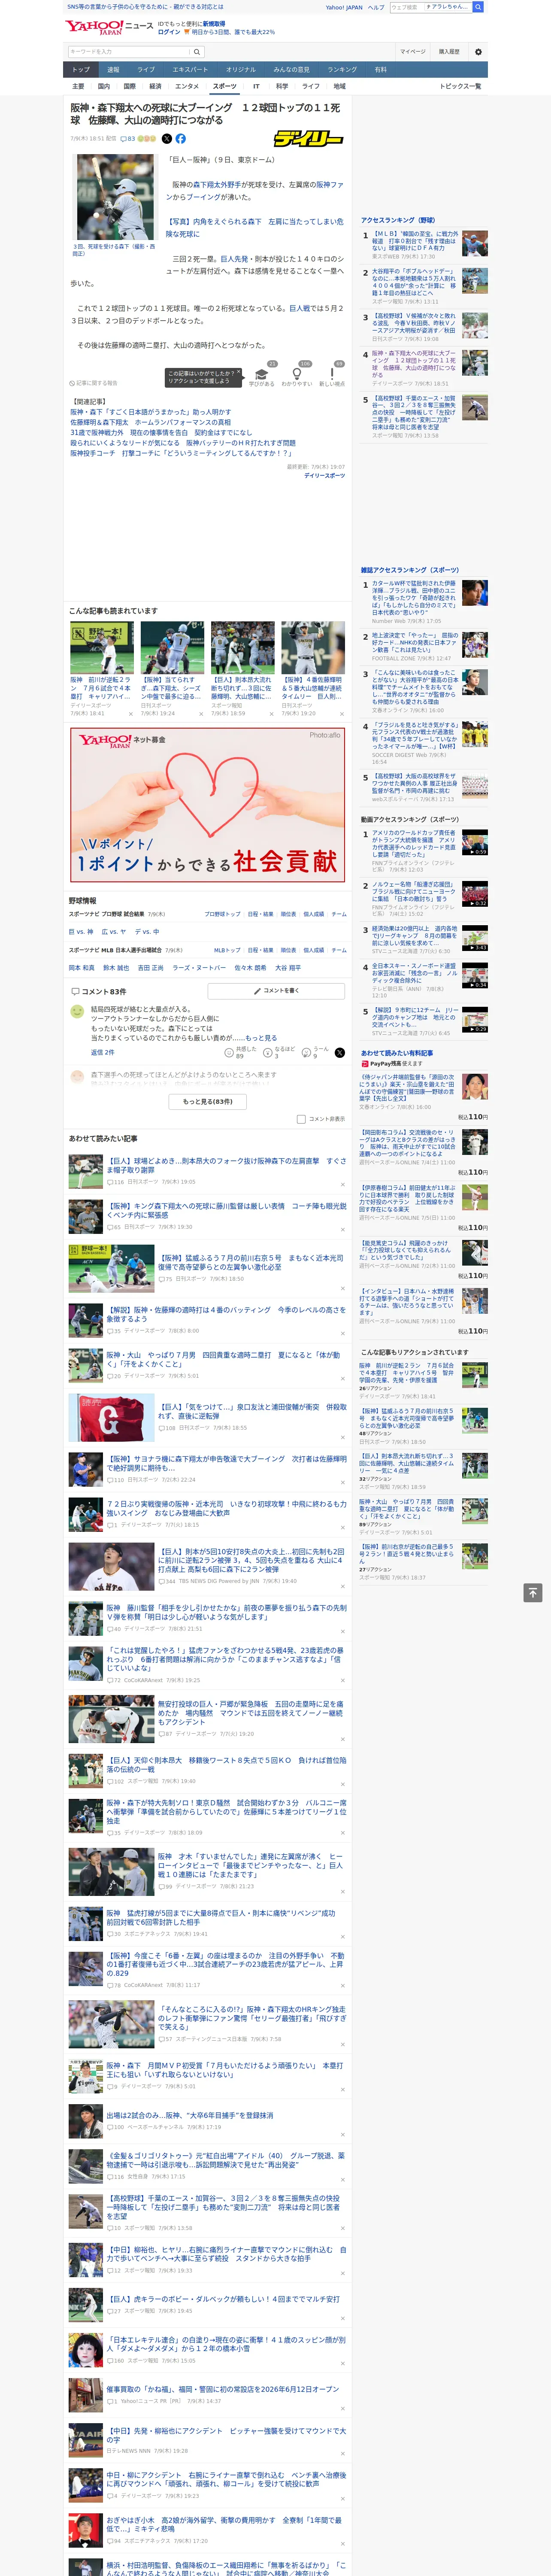The image size is (551, 2576).
Task: Open settings via the gear icon
Action: pos(478,52)
